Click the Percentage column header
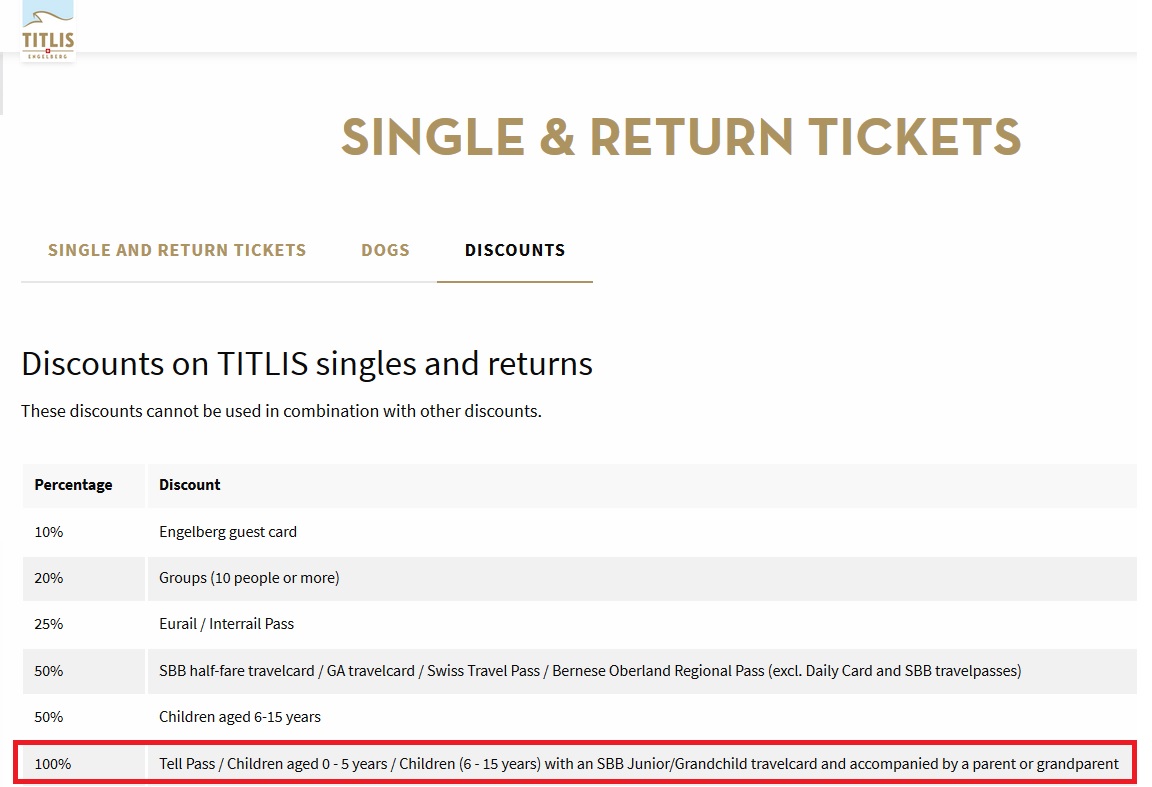This screenshot has height=787, width=1152. (73, 485)
